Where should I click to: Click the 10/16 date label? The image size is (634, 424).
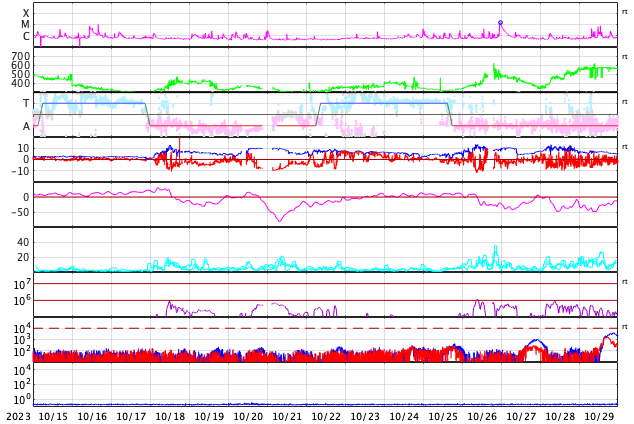tap(92, 417)
